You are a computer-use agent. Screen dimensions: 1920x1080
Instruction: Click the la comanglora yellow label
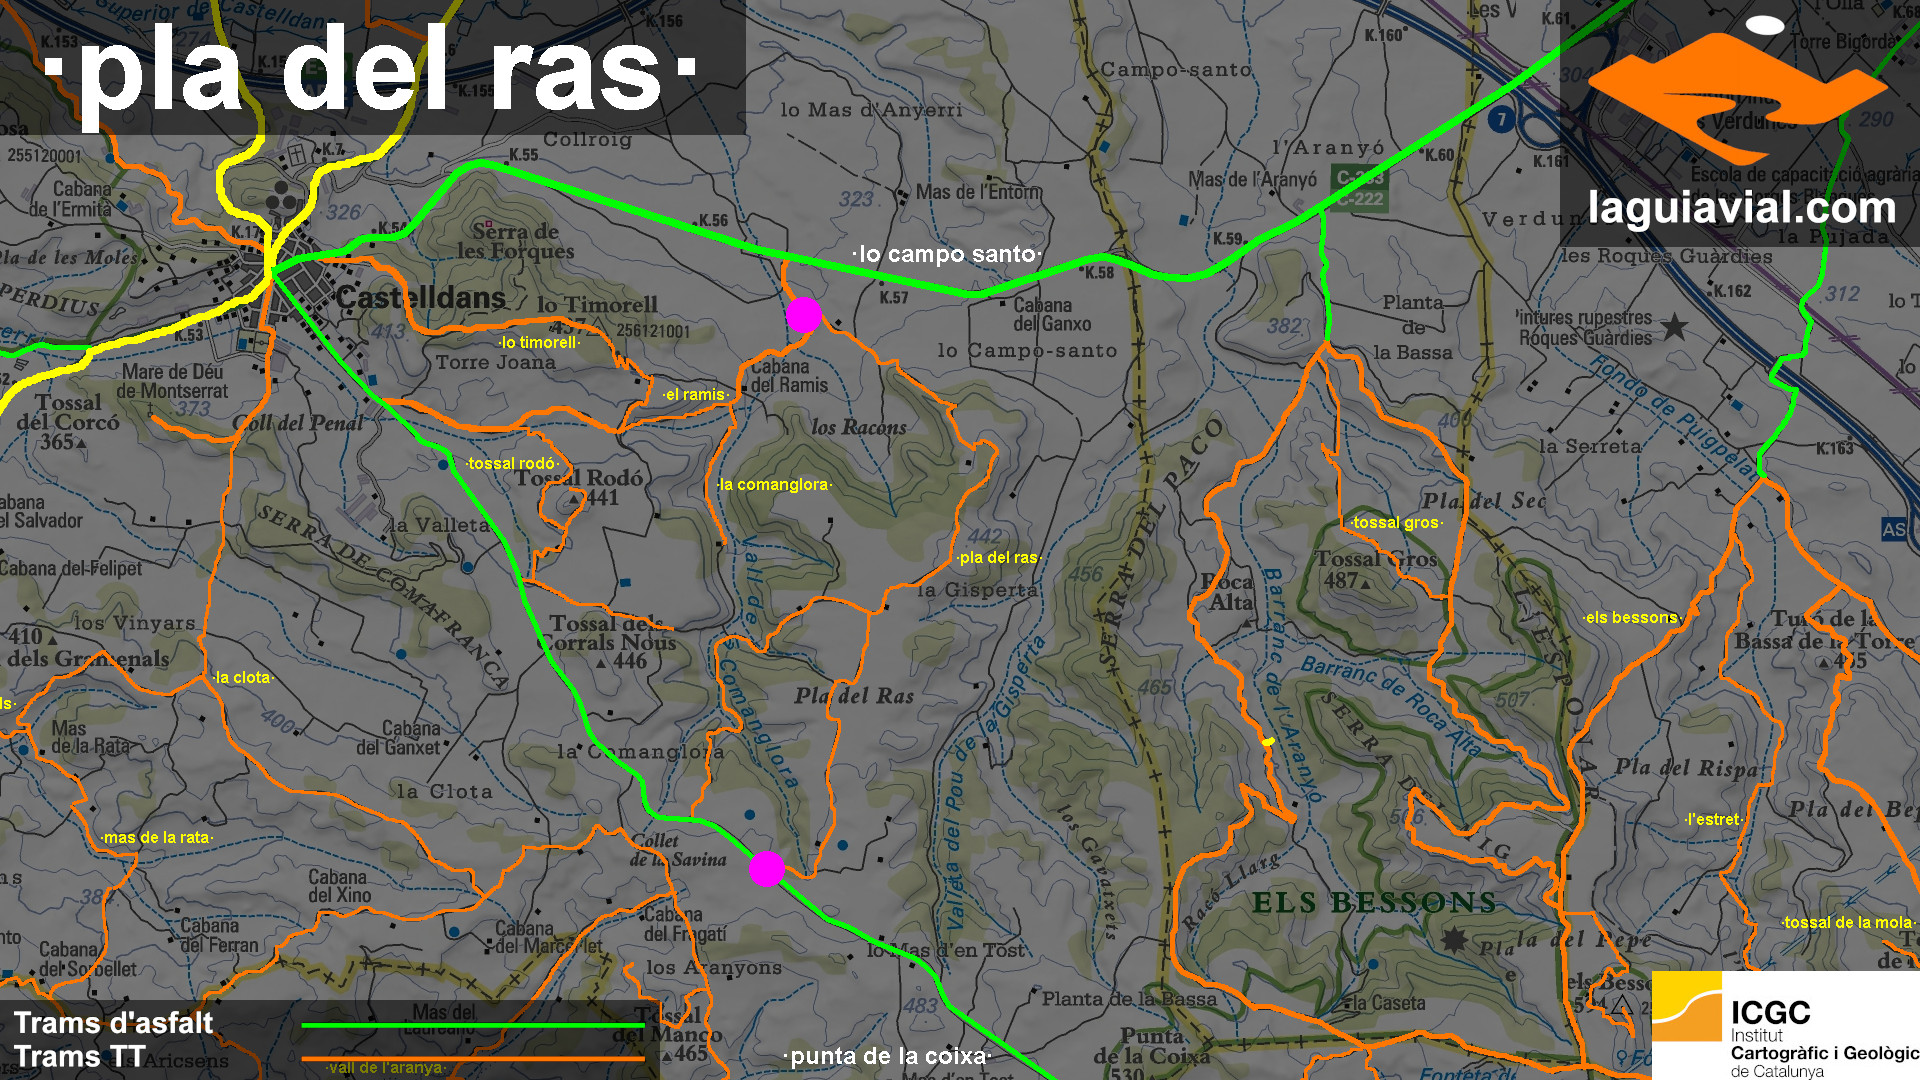774,484
